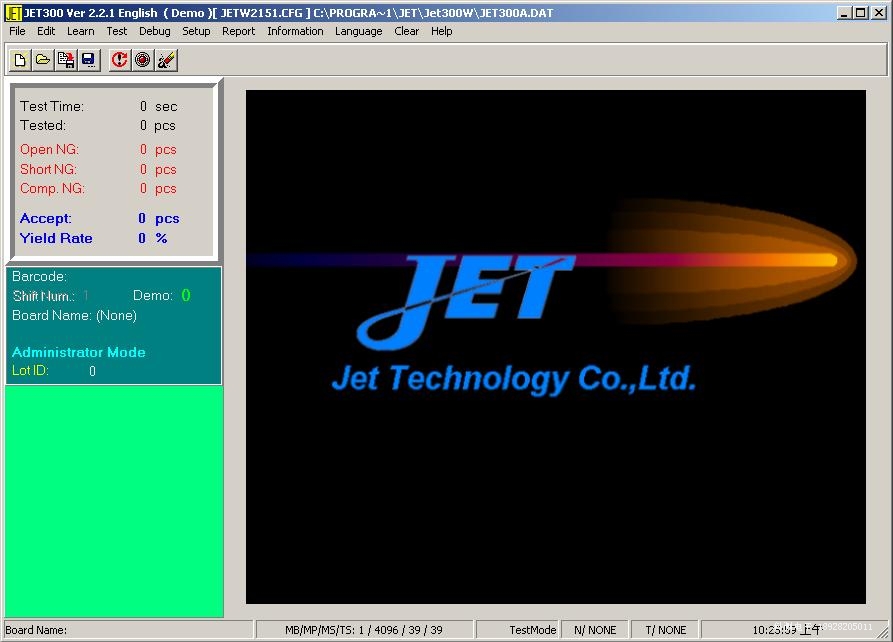Click the blue floppy Save As icon
The height and width of the screenshot is (642, 893).
89,60
